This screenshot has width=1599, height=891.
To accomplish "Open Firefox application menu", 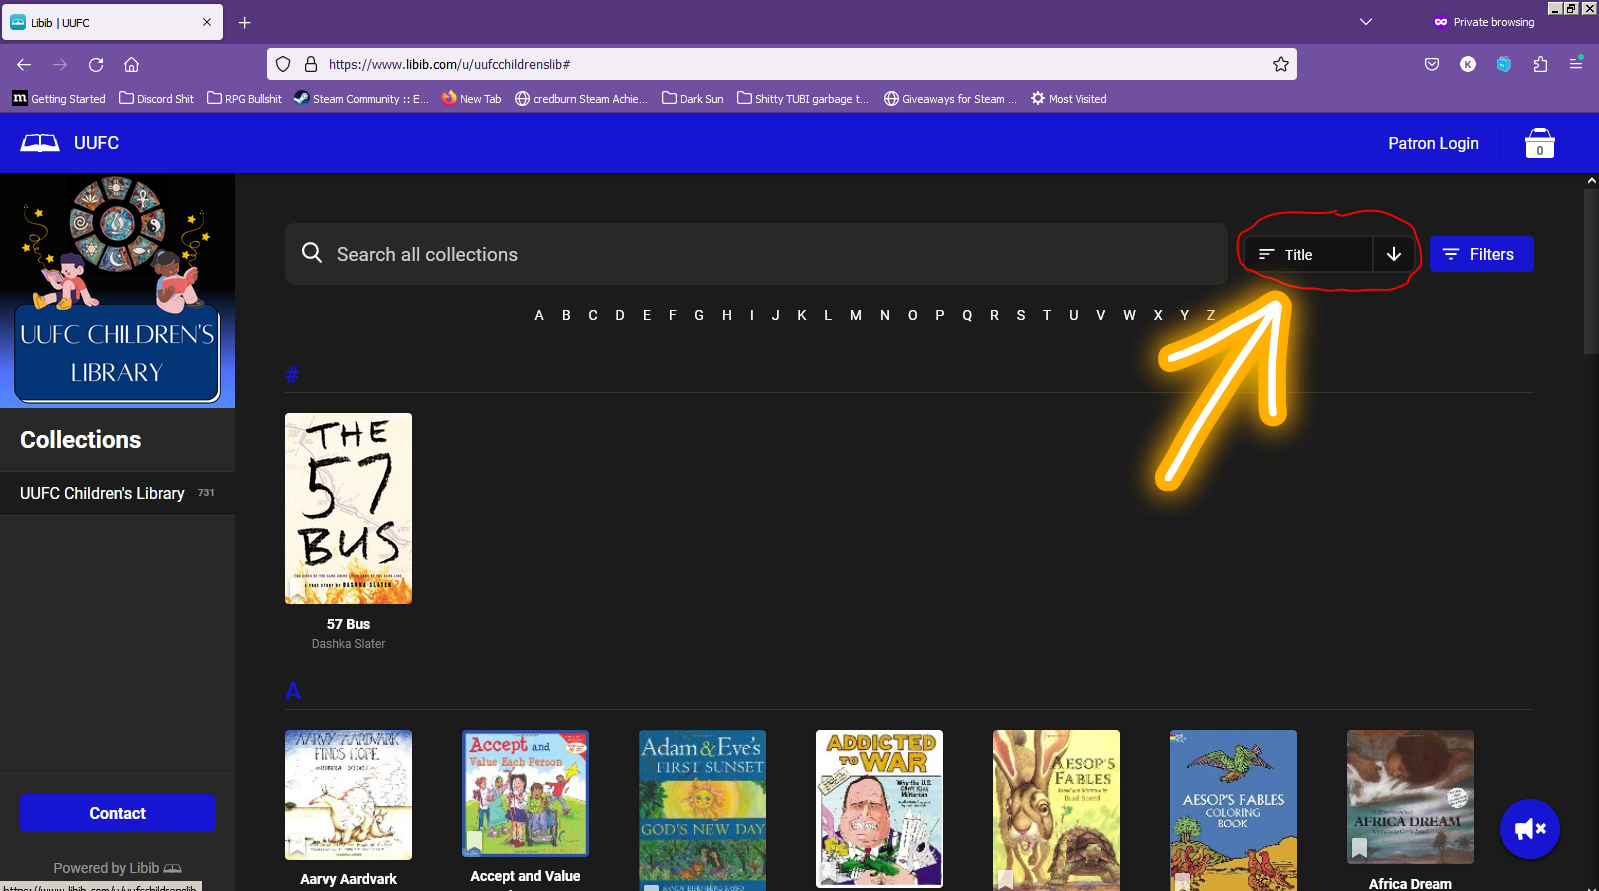I will coord(1576,63).
